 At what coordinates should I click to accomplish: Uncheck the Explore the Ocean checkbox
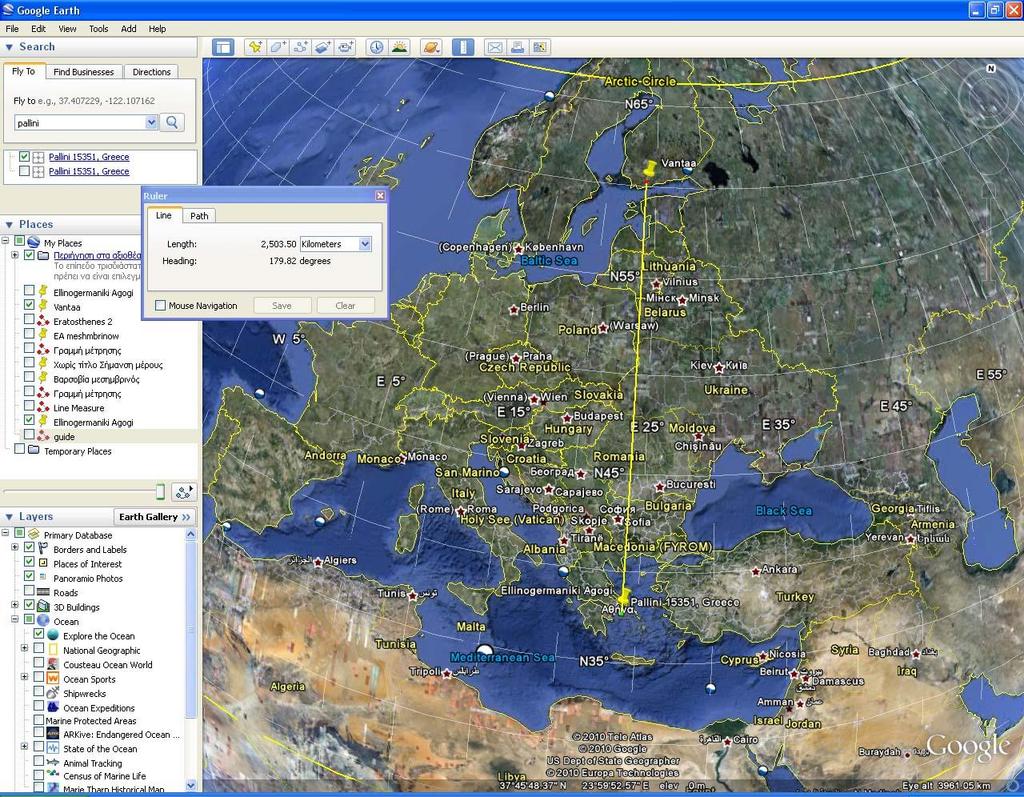click(39, 634)
